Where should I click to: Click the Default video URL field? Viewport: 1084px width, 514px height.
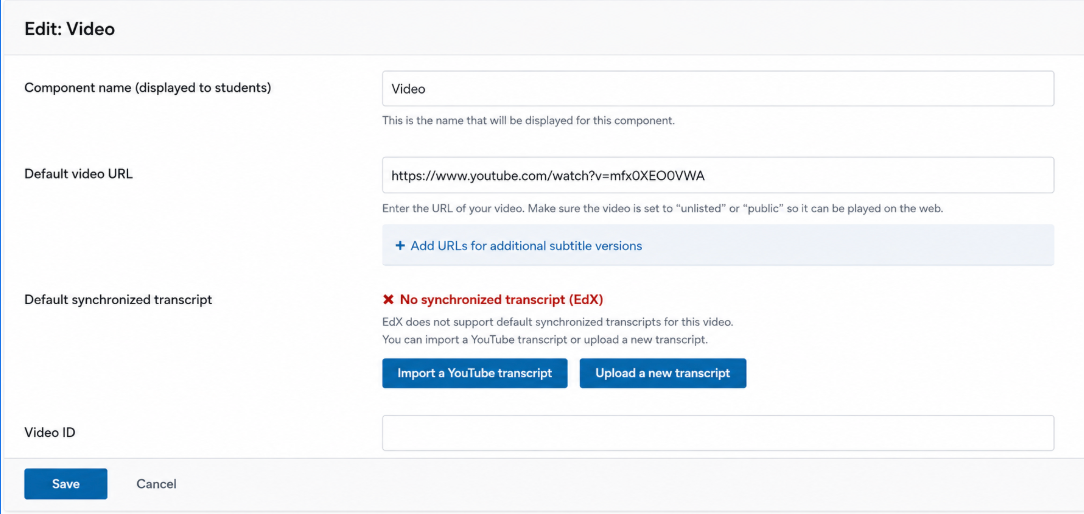(x=718, y=175)
